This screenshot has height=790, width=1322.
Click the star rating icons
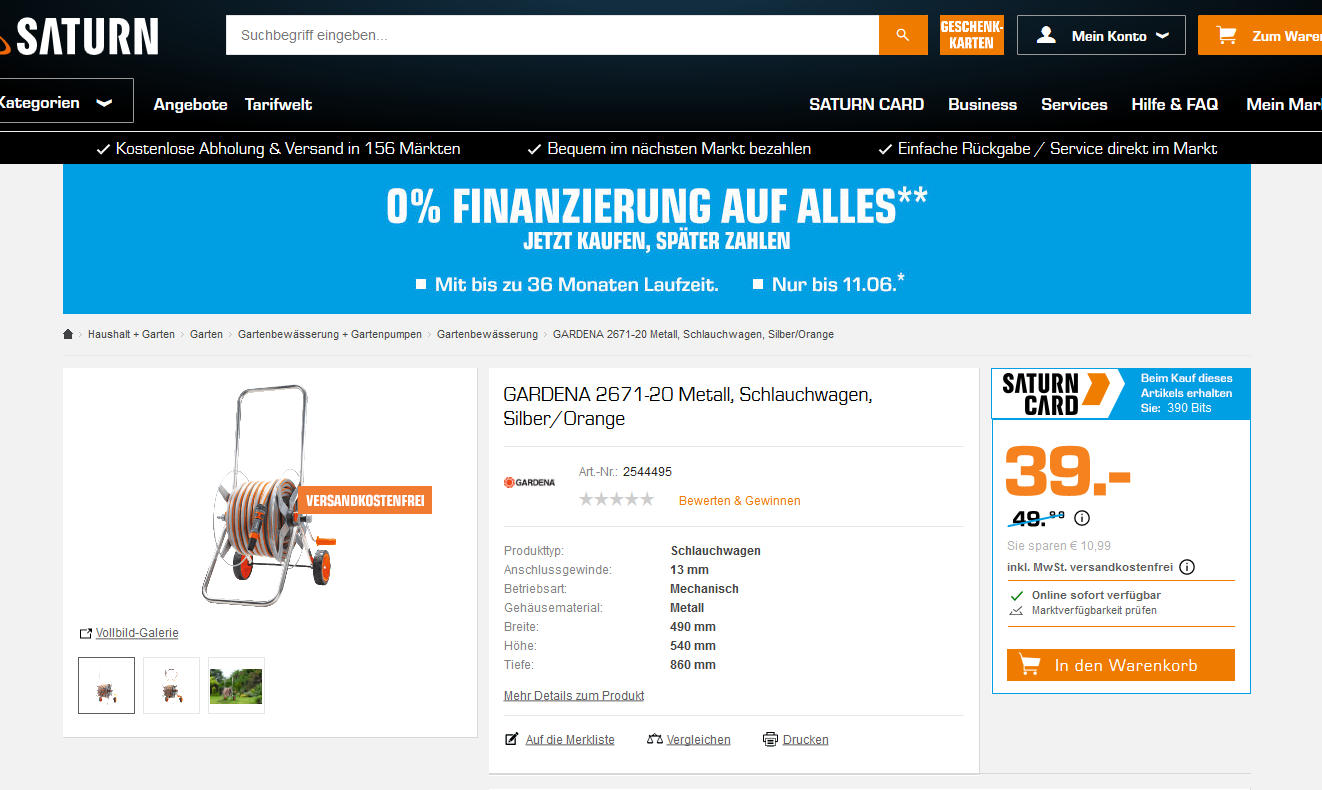coord(616,499)
